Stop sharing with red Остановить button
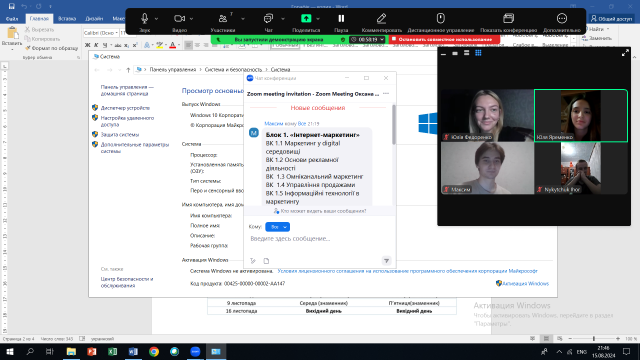The width and height of the screenshot is (640, 360). (x=444, y=40)
